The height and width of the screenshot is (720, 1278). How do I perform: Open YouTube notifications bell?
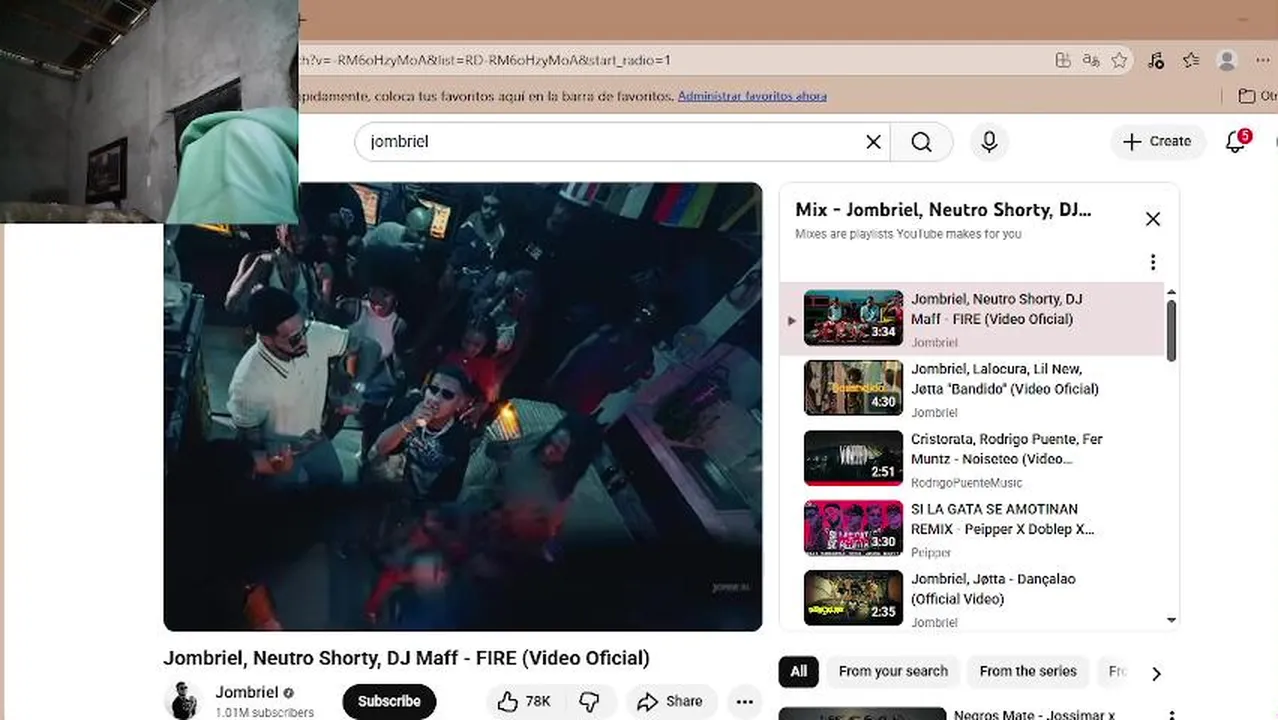point(1236,142)
